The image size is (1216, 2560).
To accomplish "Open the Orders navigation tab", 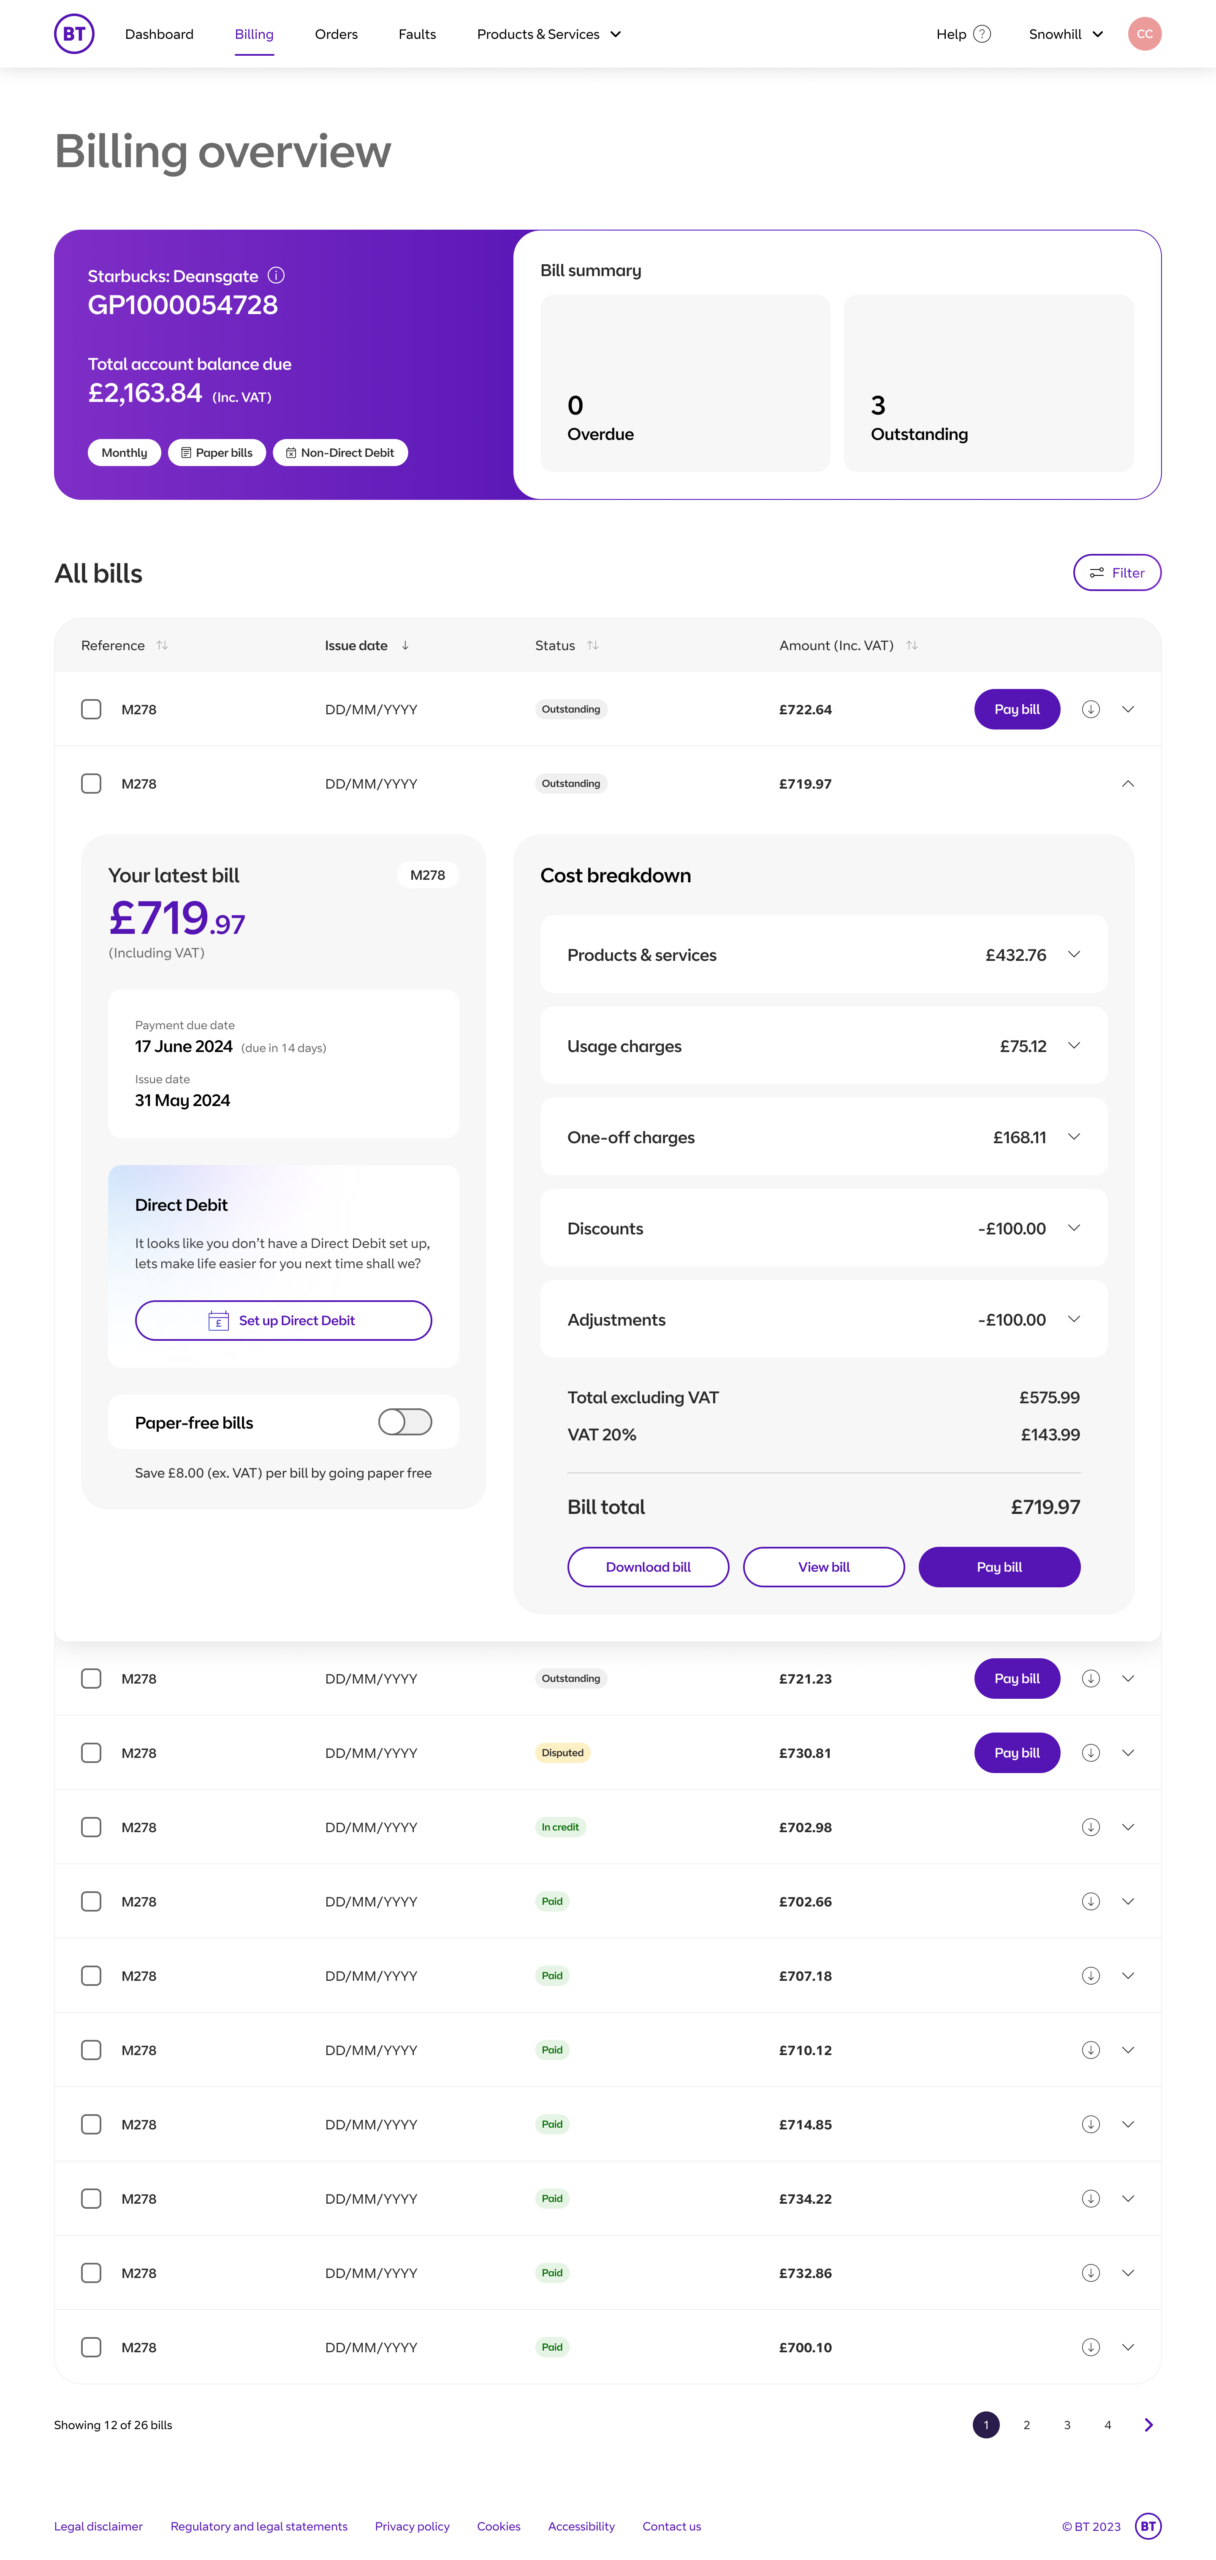I will (x=336, y=34).
